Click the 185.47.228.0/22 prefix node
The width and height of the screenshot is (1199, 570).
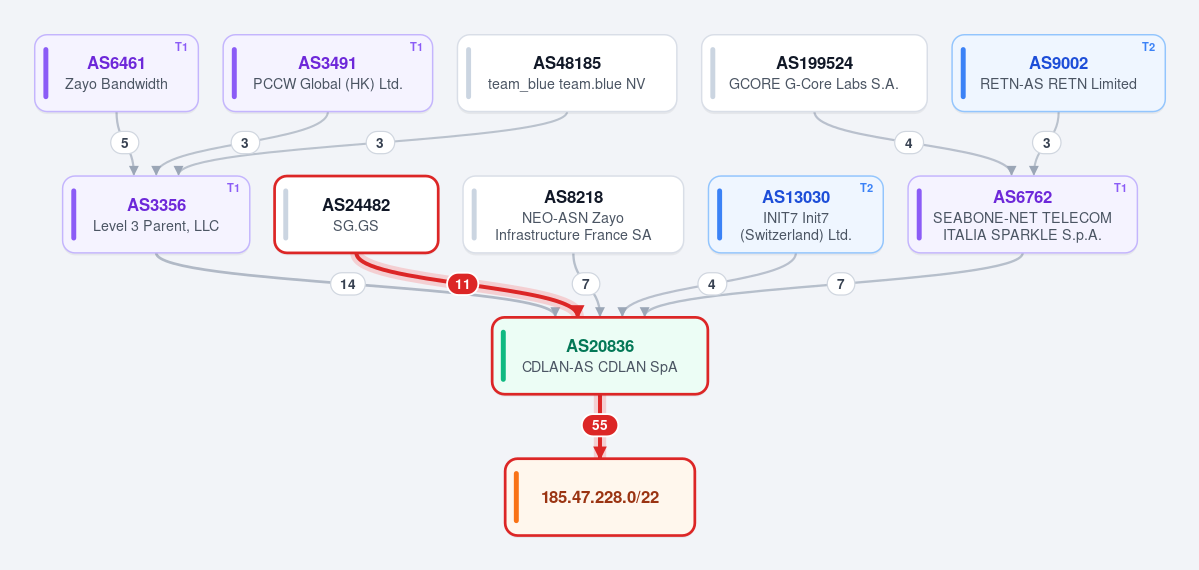pos(600,497)
